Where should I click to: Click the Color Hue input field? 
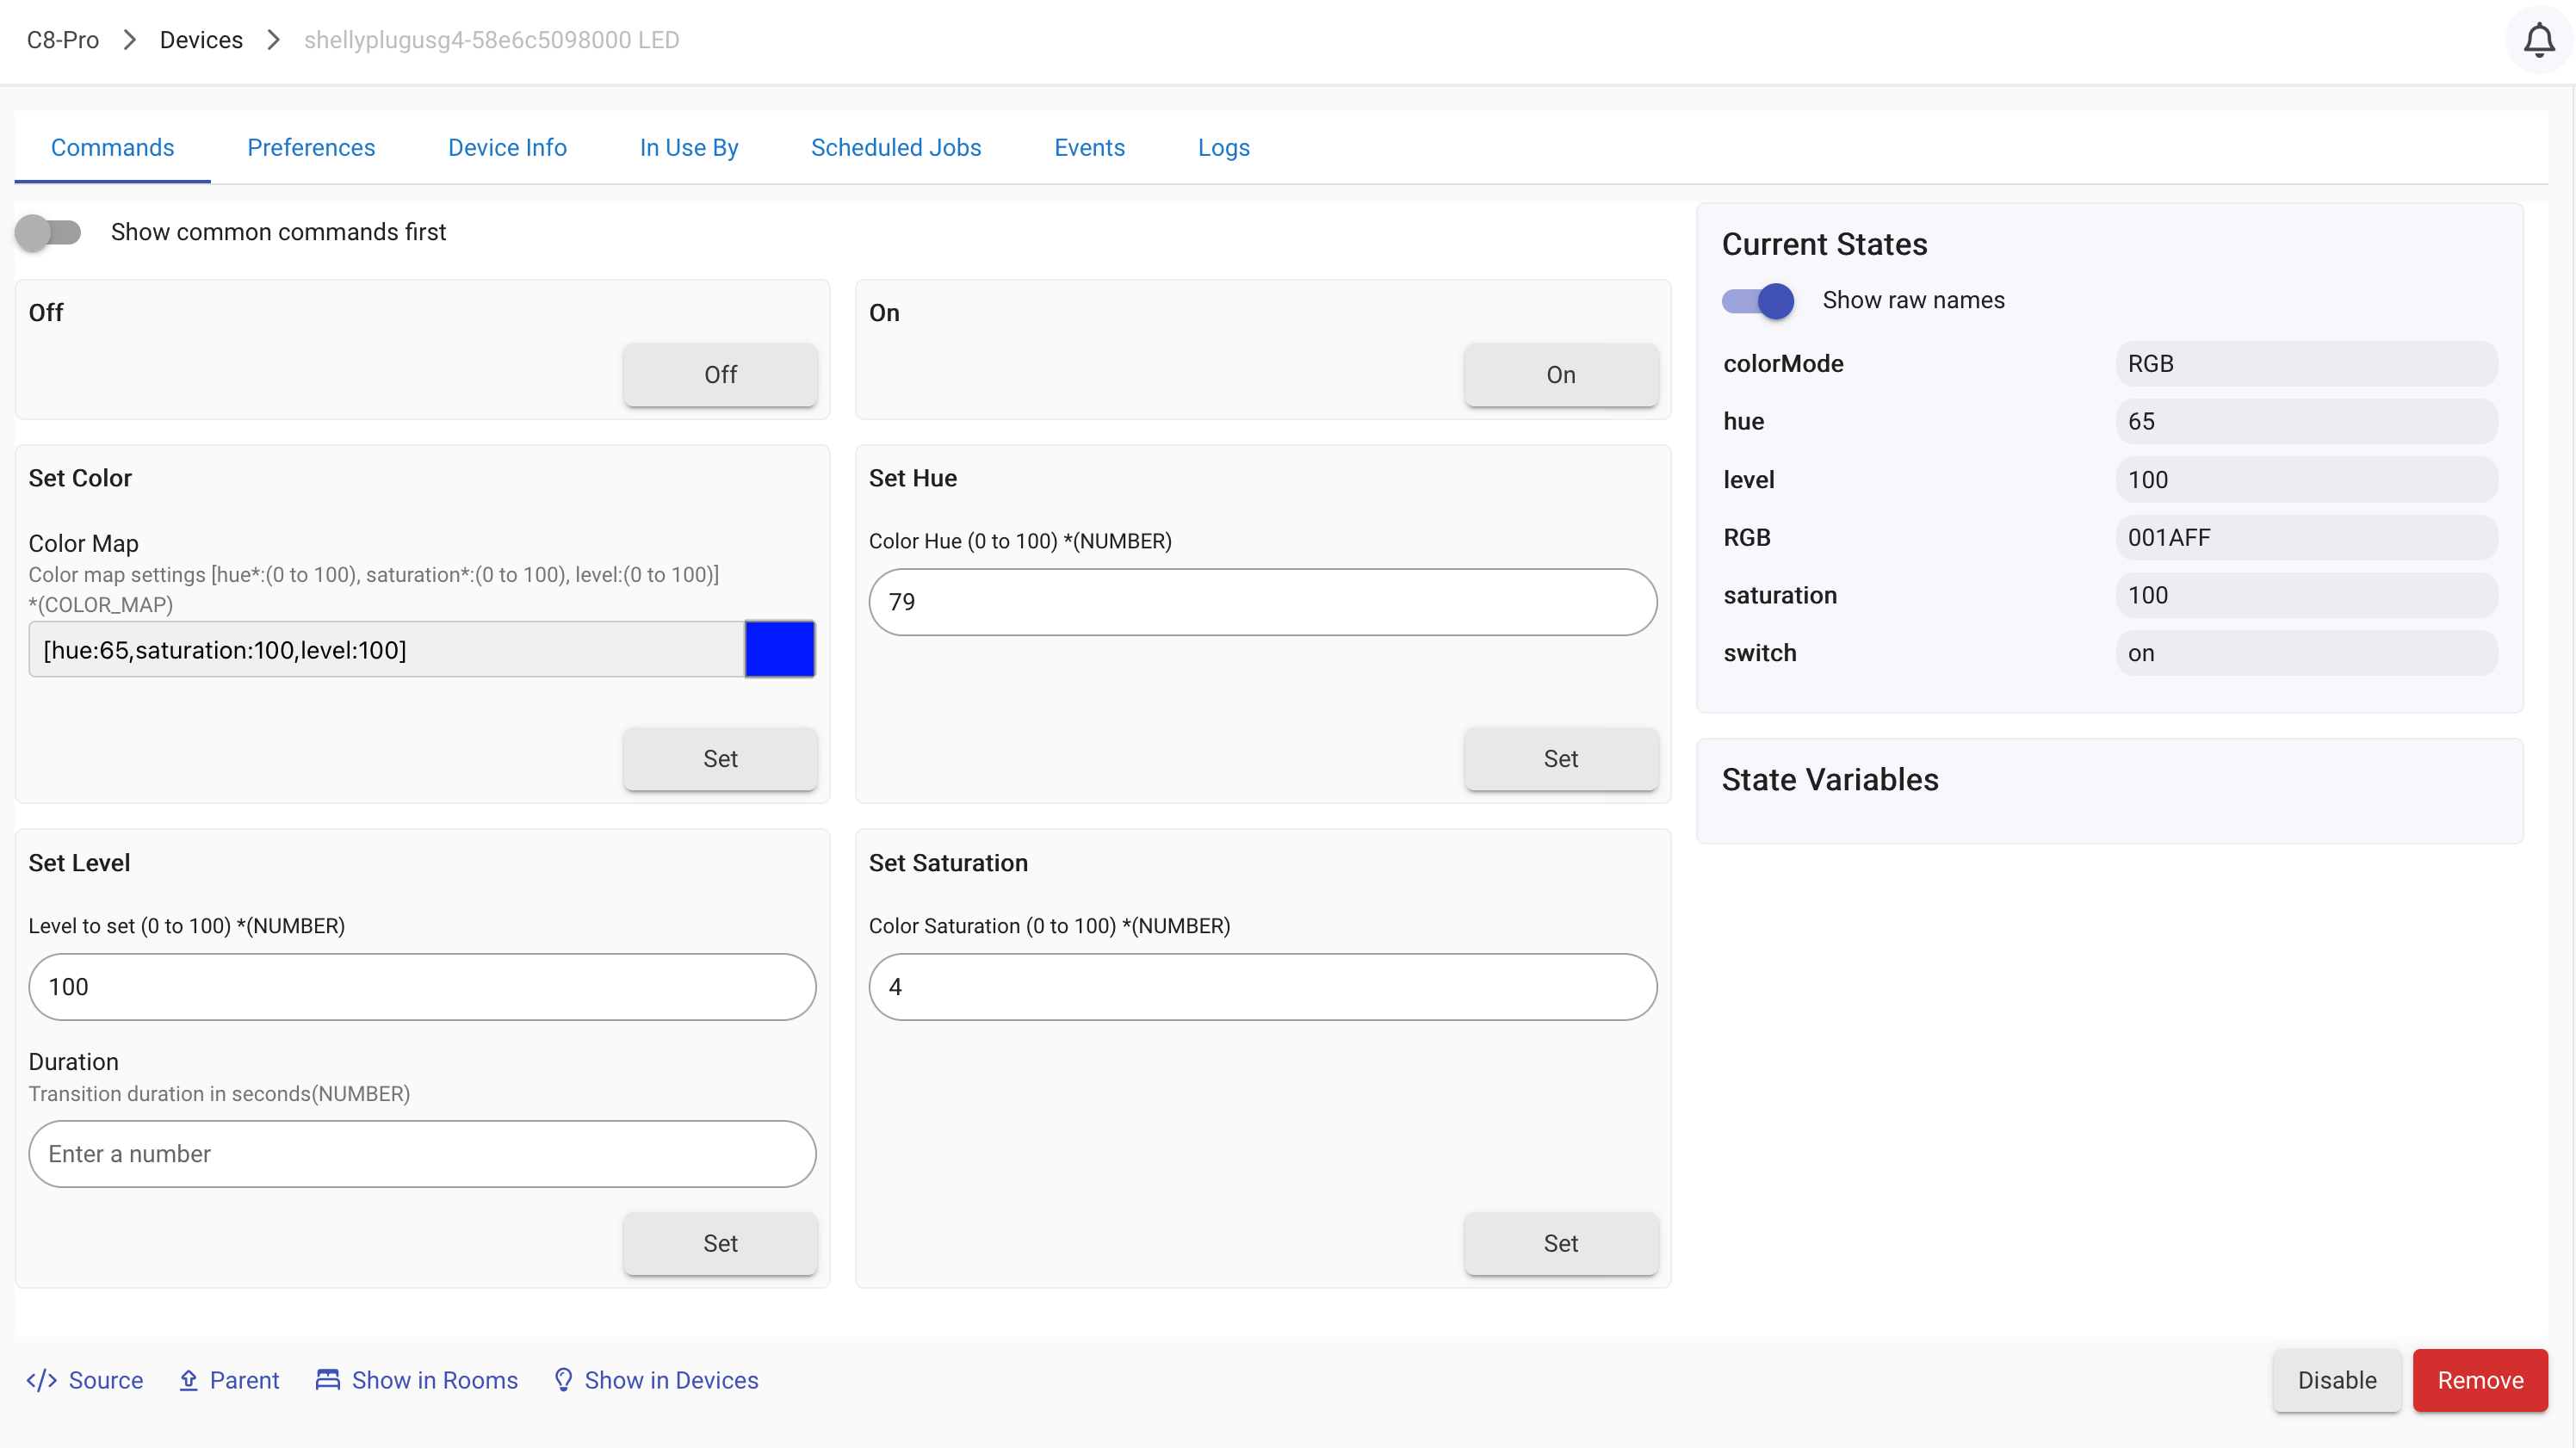click(x=1262, y=602)
